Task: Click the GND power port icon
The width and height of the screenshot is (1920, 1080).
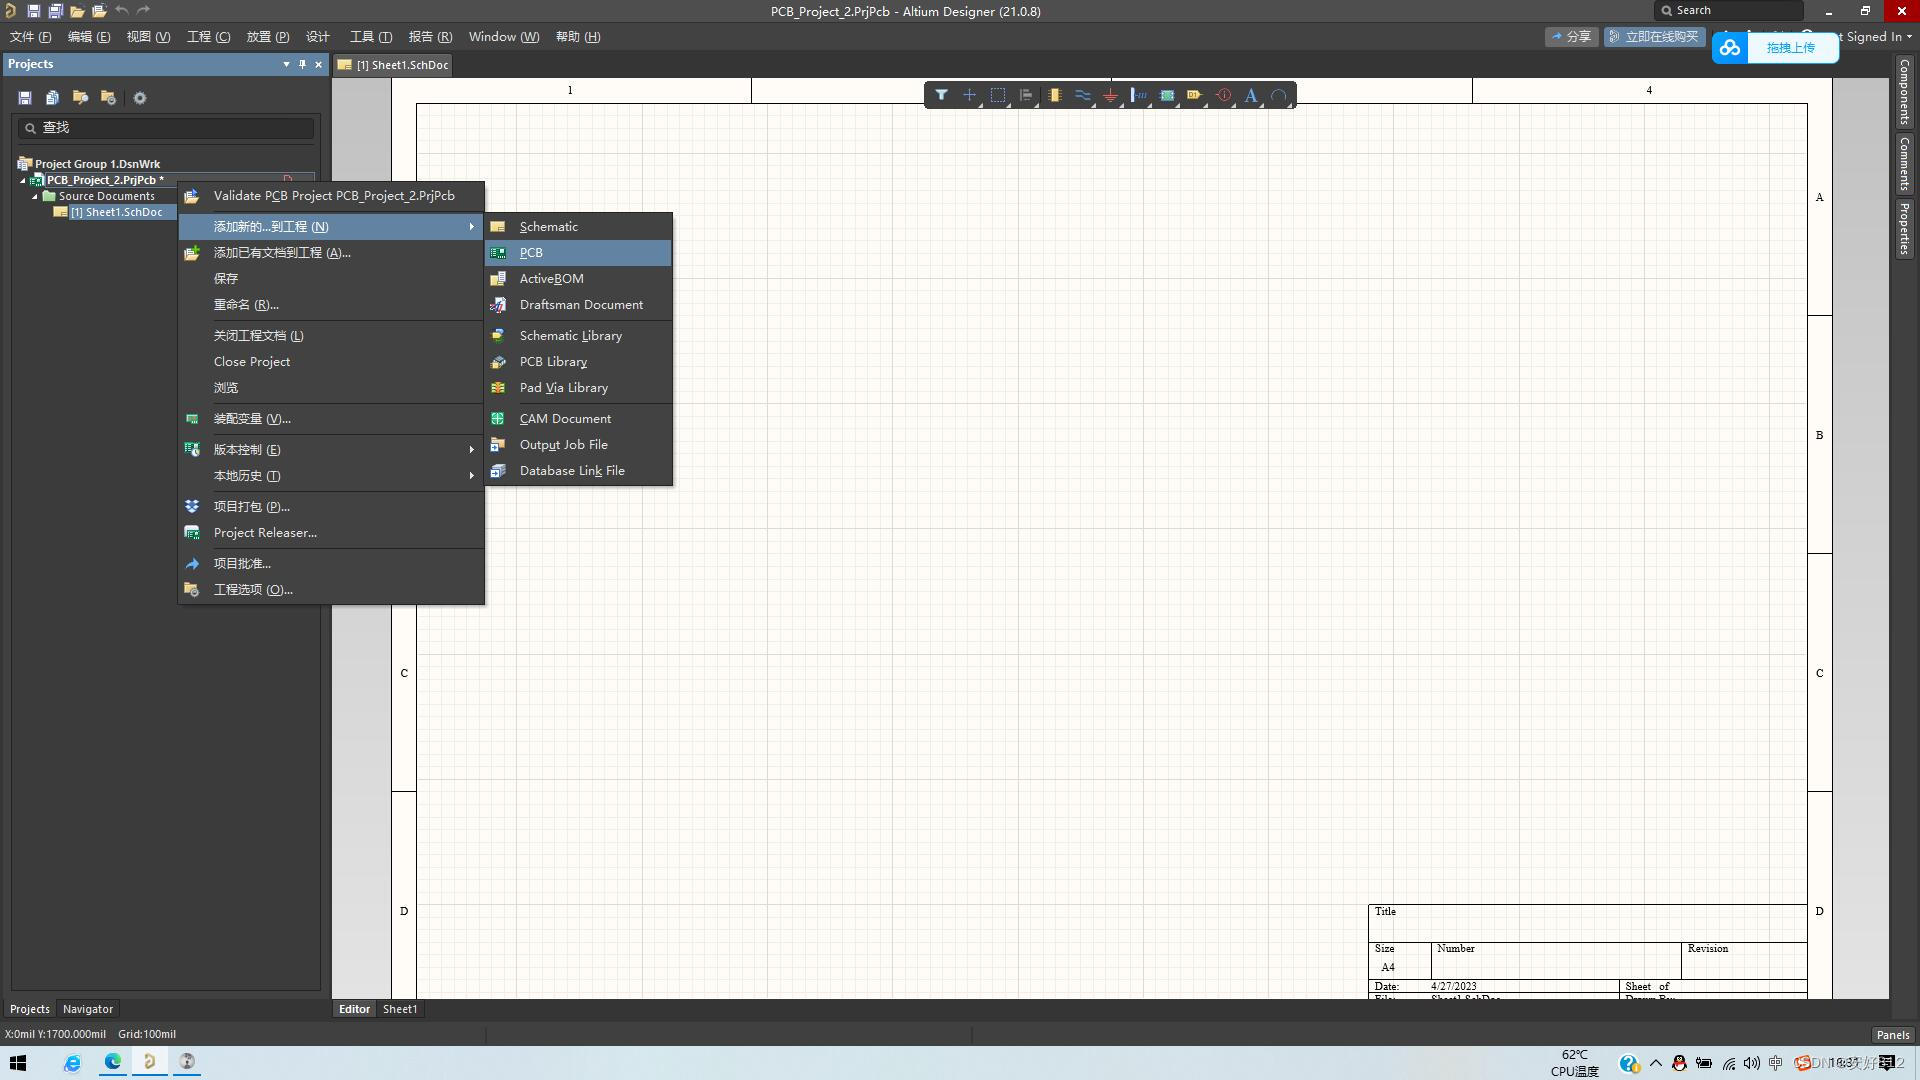Action: click(1110, 95)
